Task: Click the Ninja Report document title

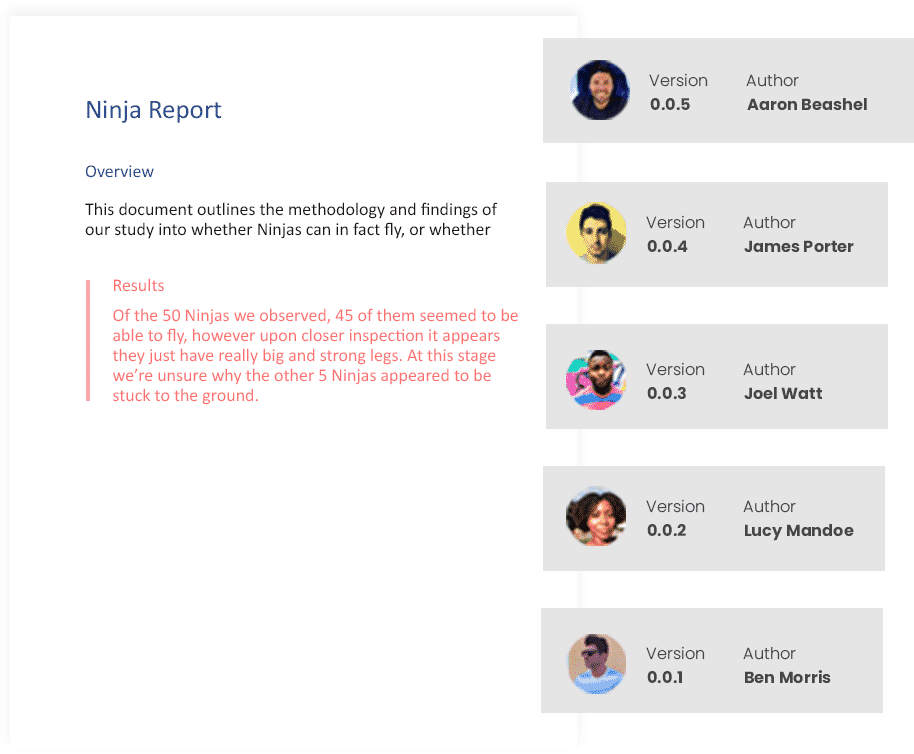Action: coord(153,110)
